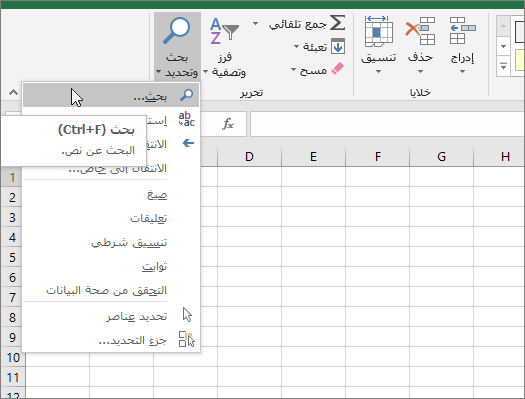525x399 pixels.
Task: Click the إدراج insert cells icon
Action: coord(462,31)
